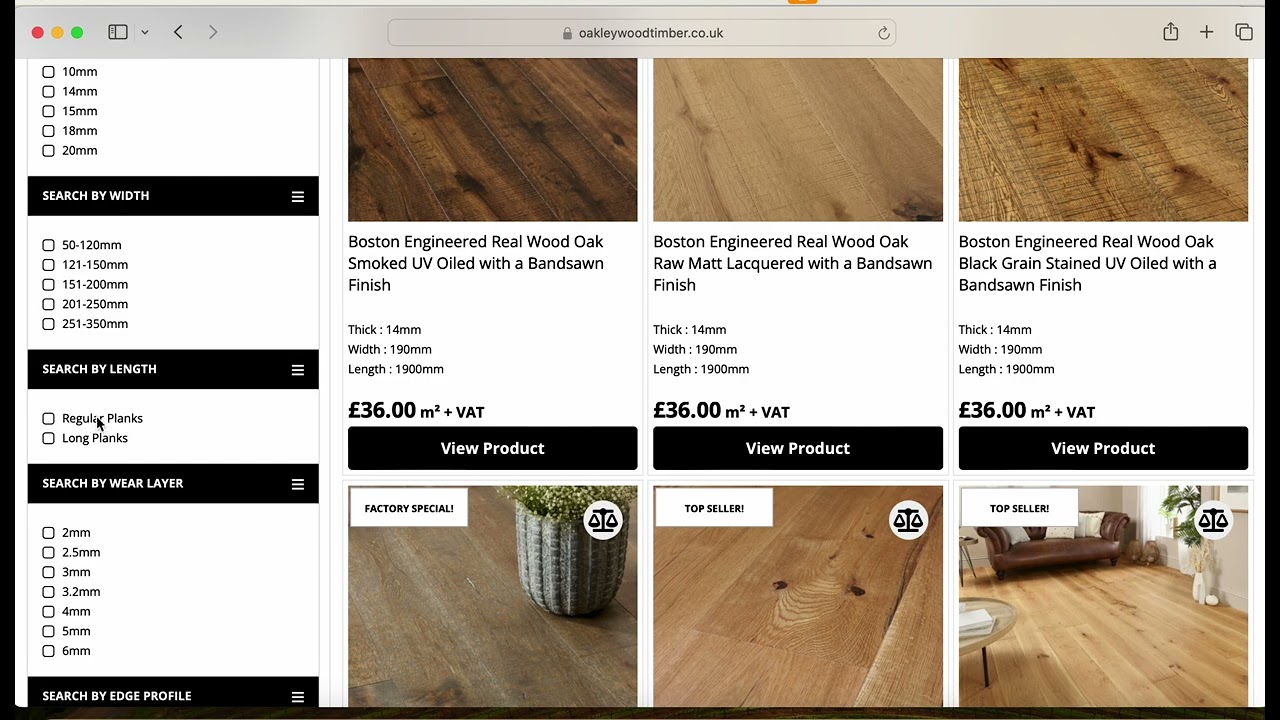Tick the 14mm thickness checkbox
The image size is (1280, 720).
click(48, 91)
